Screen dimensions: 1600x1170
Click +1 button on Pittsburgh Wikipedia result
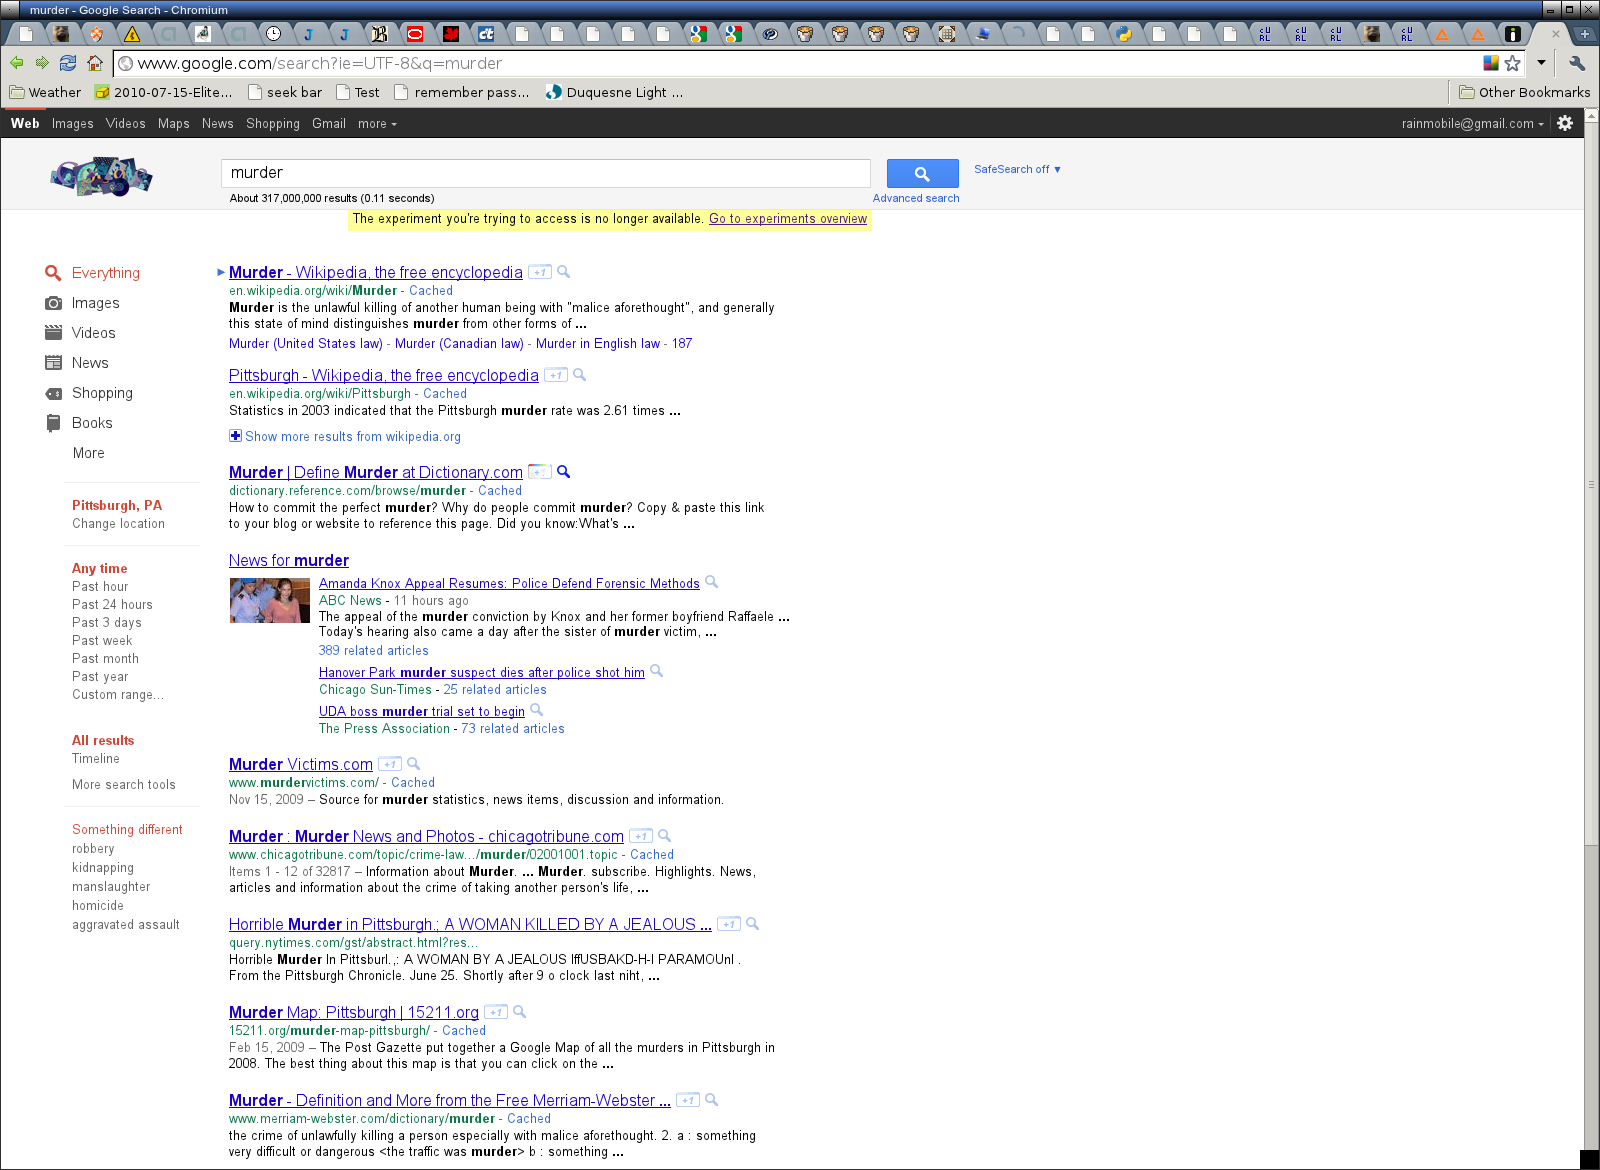[556, 375]
